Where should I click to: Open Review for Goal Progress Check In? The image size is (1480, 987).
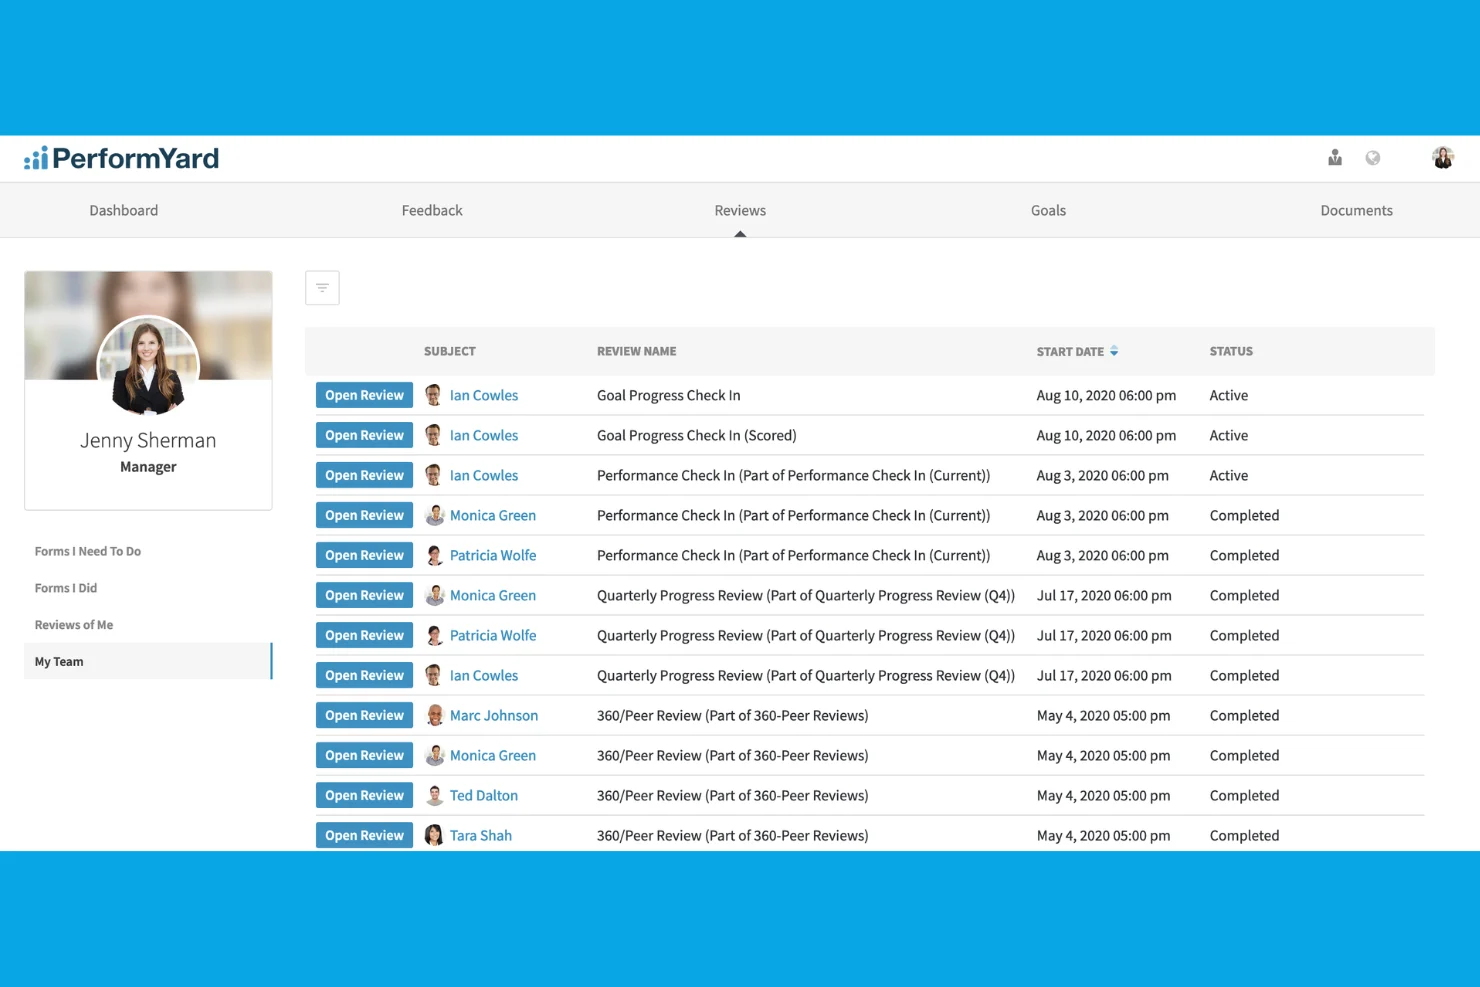364,395
